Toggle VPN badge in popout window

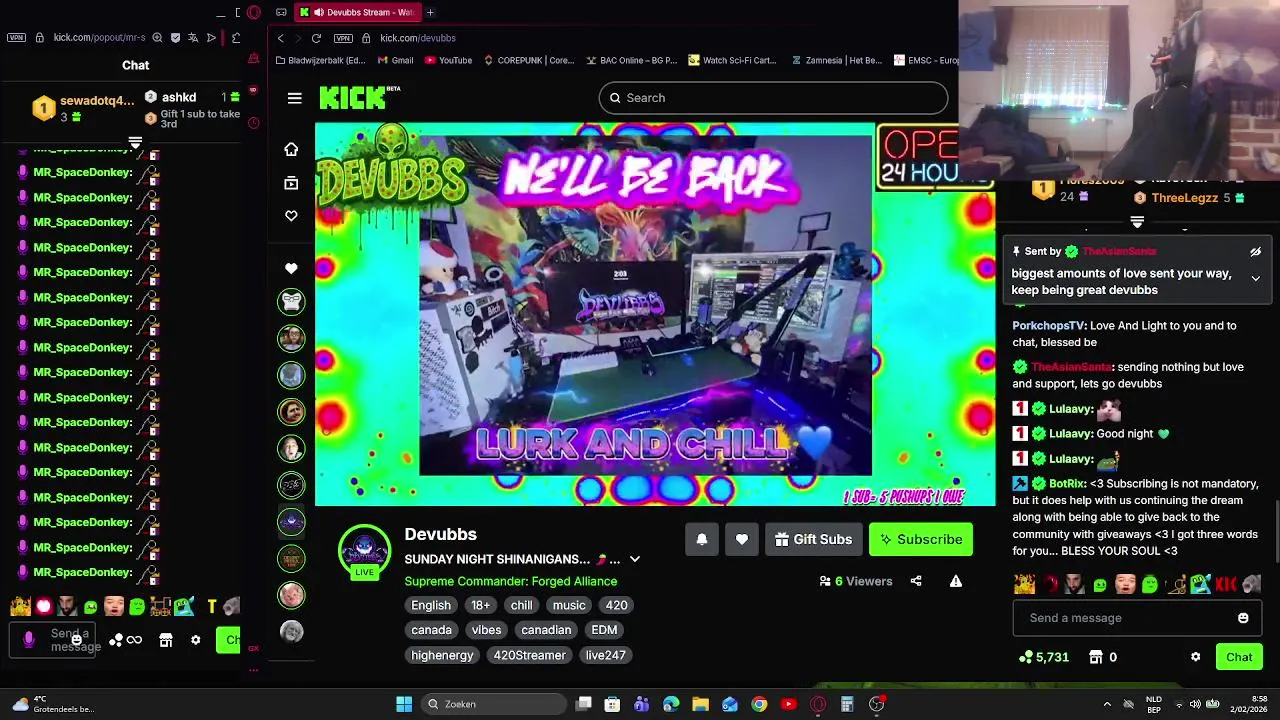click(16, 38)
